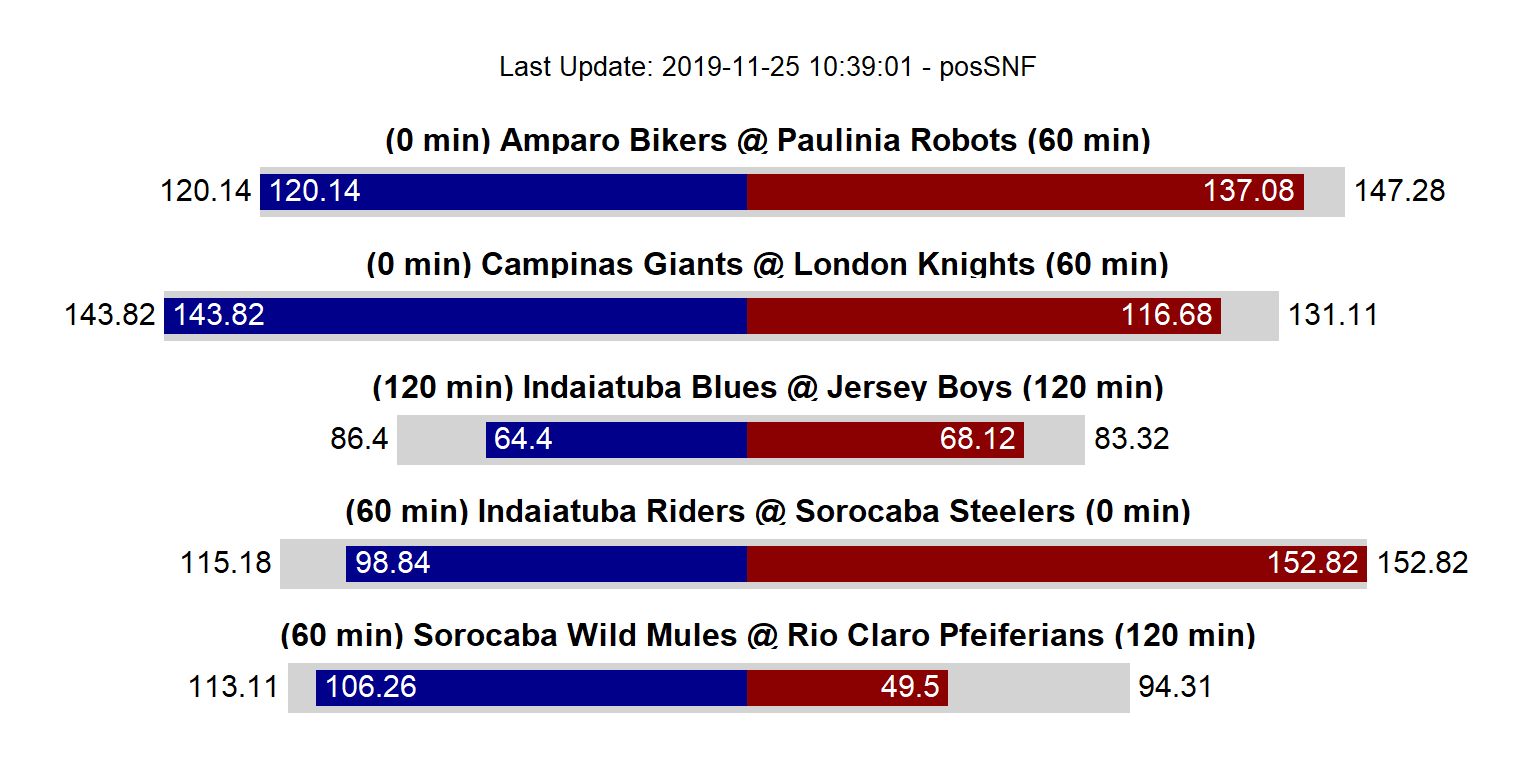Click the Campinas Giants @ London Knights heading
The image size is (1536, 768).
click(x=767, y=265)
